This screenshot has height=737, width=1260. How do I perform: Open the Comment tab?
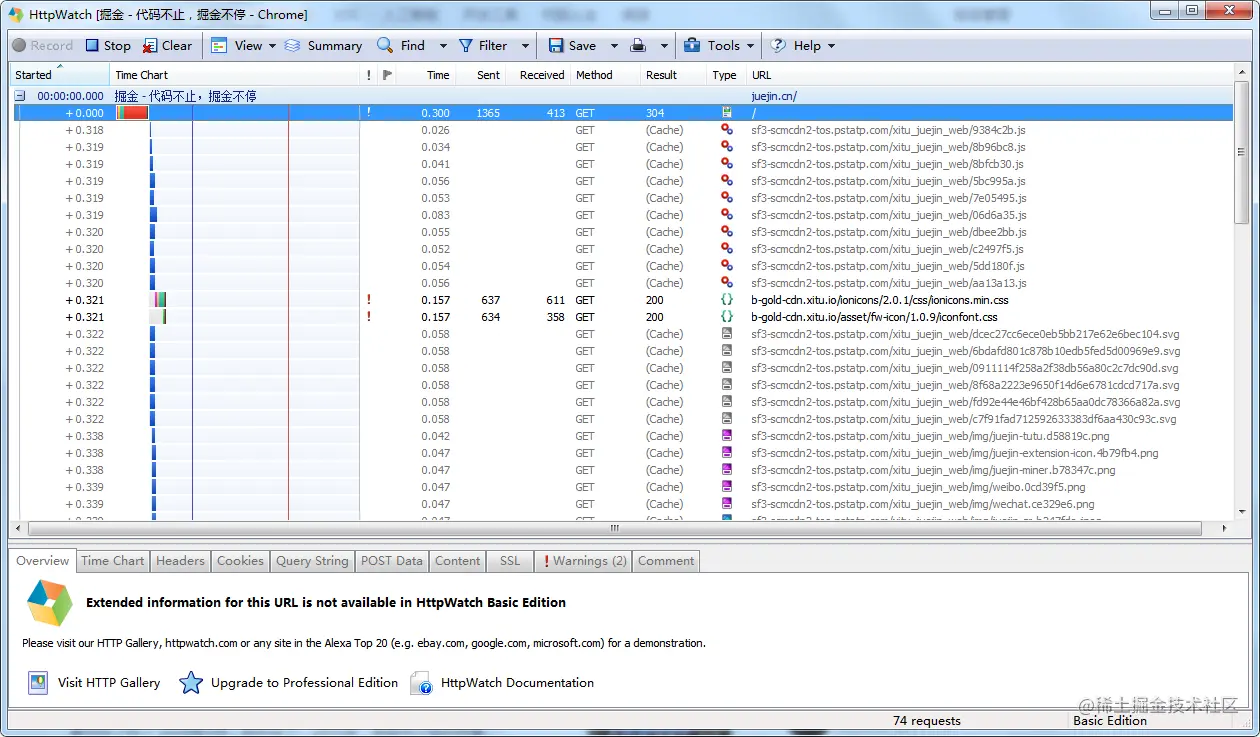pos(666,561)
